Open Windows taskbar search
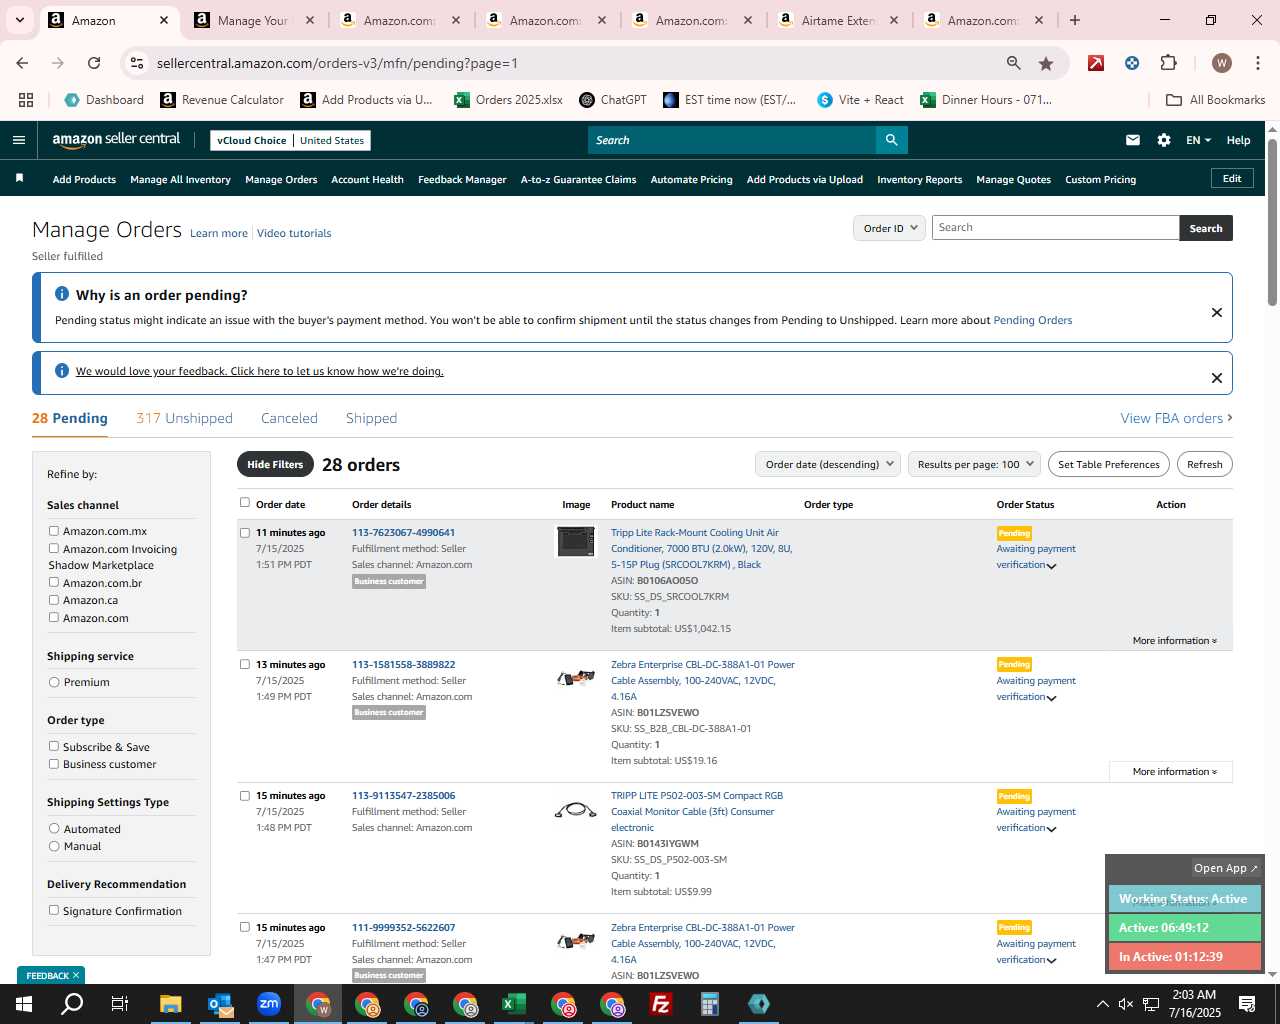This screenshot has width=1280, height=1024. tap(72, 1004)
